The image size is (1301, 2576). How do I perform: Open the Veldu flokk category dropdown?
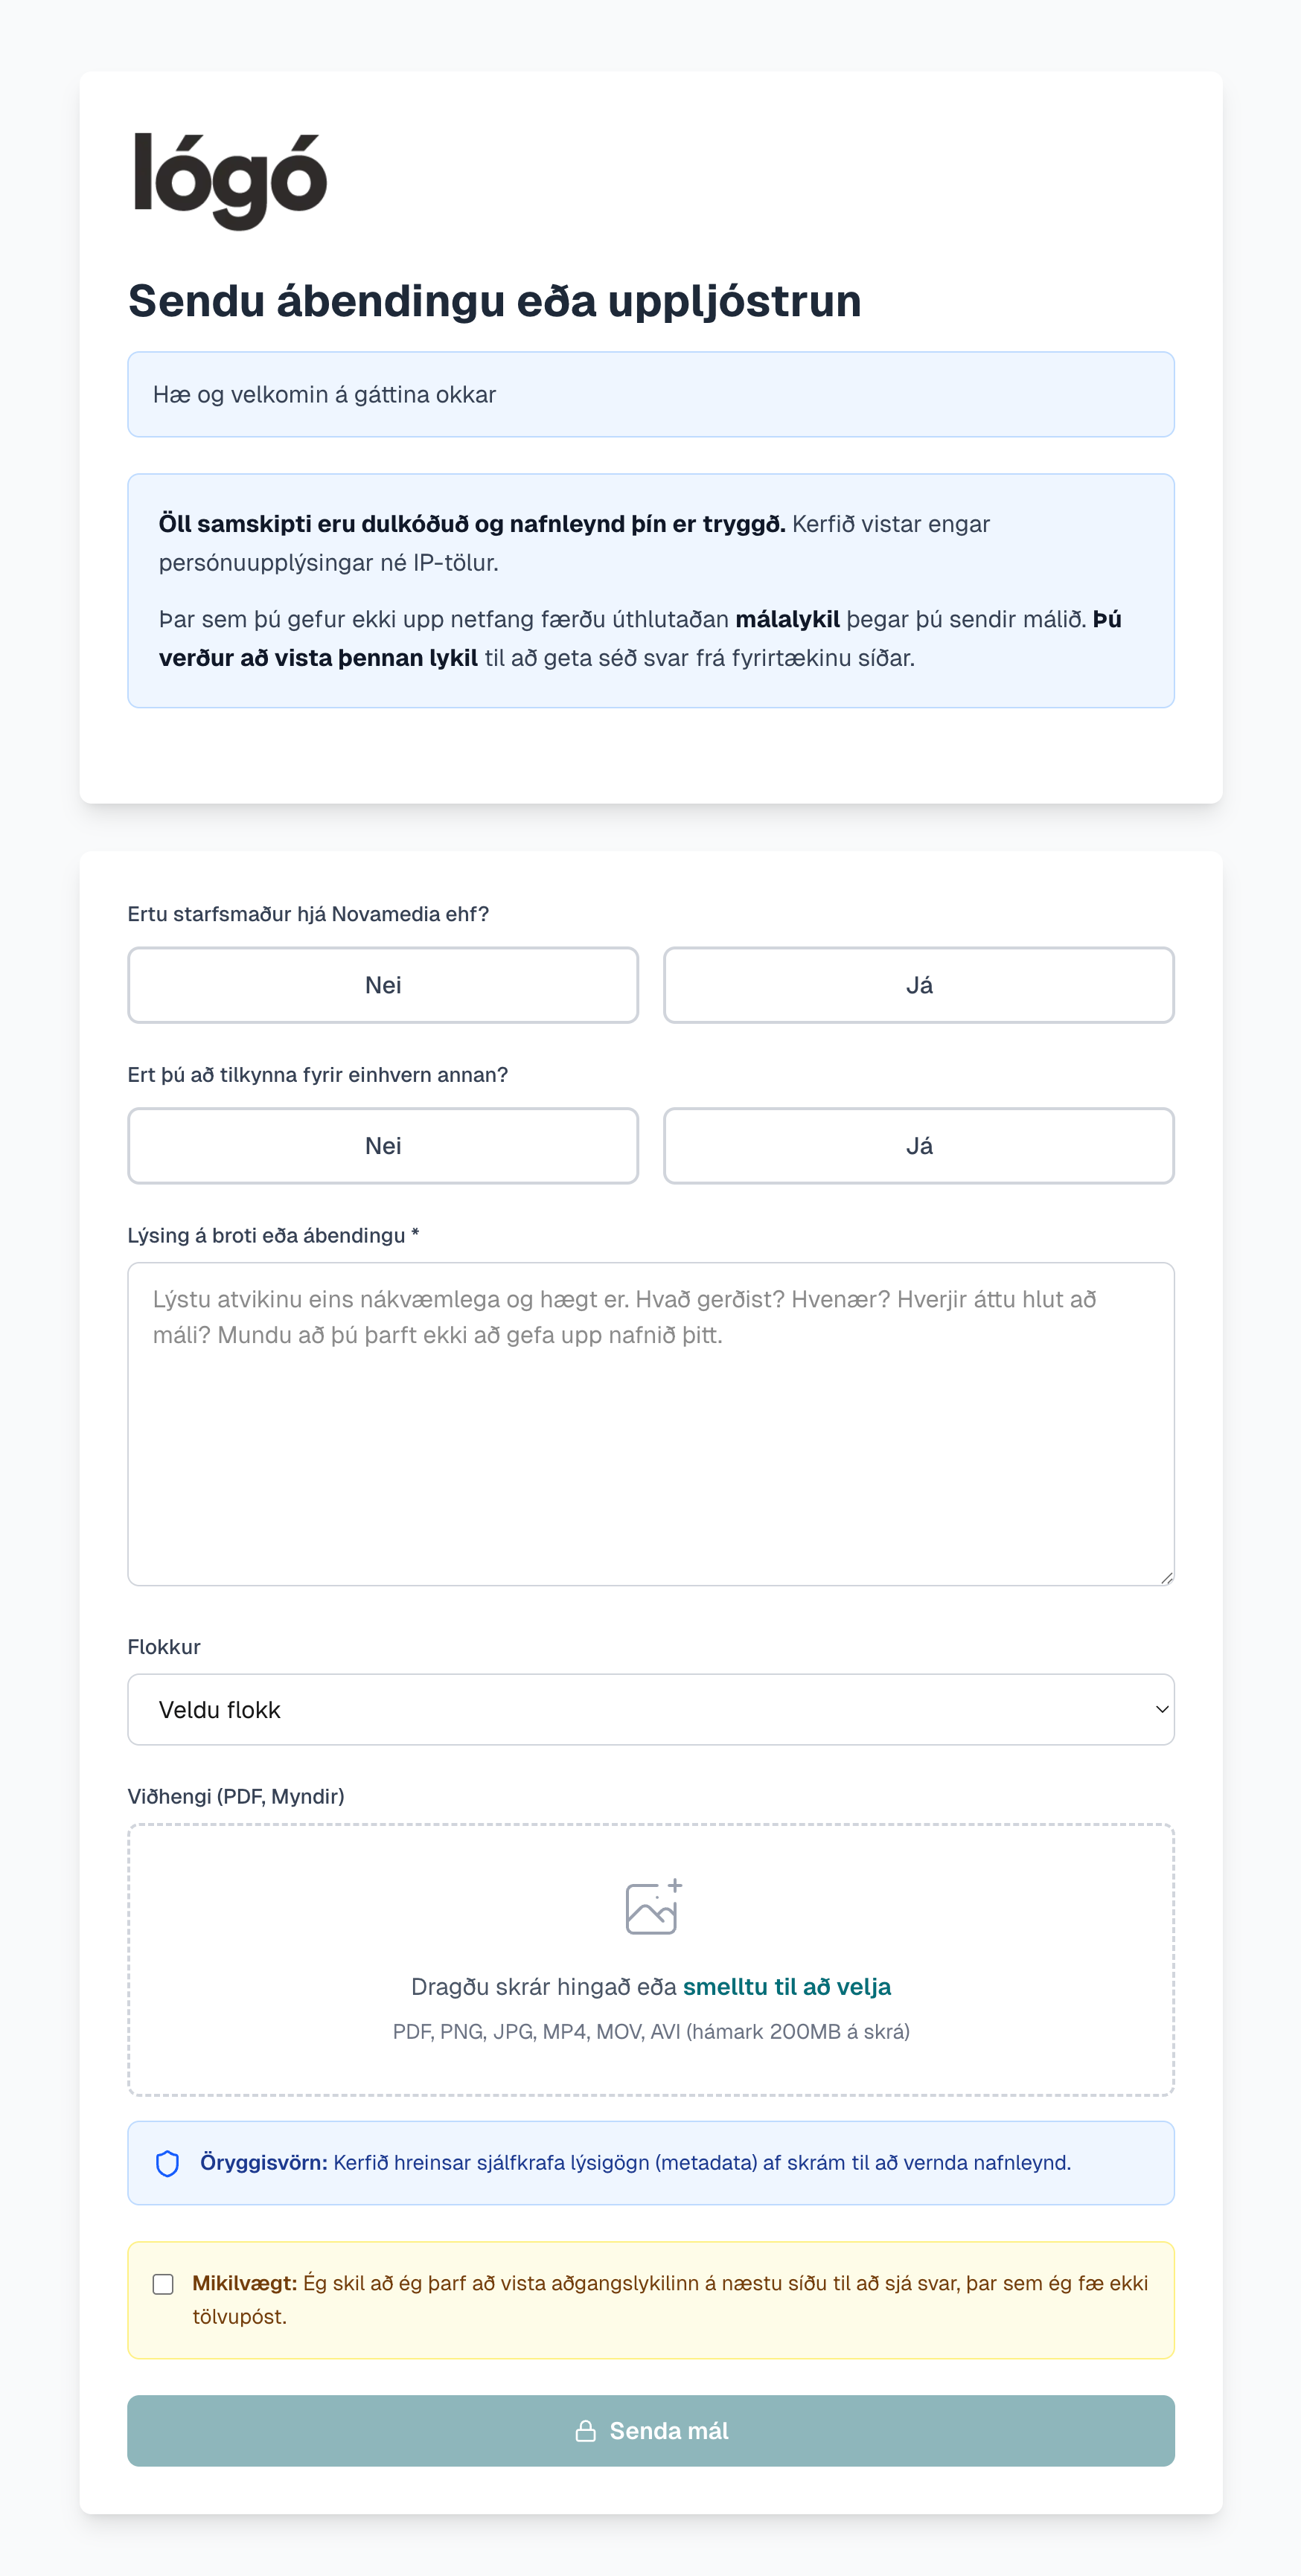pyautogui.click(x=650, y=1710)
